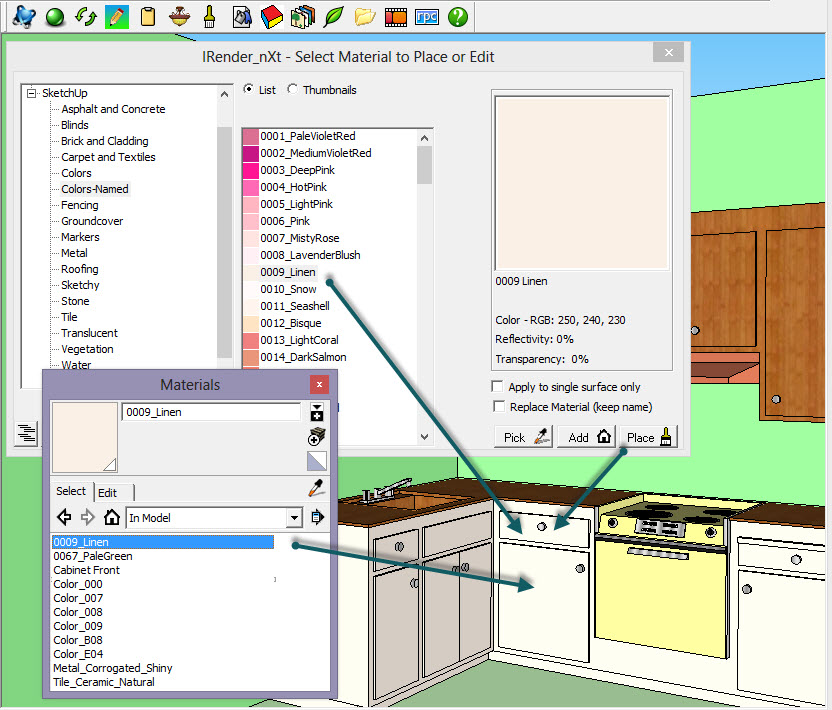
Task: Click the Pick button
Action: coord(522,436)
